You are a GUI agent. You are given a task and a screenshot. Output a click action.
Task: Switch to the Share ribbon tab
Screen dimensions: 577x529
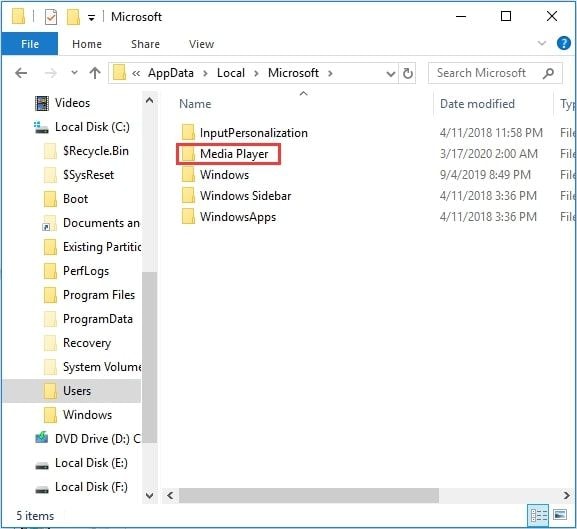click(x=145, y=44)
